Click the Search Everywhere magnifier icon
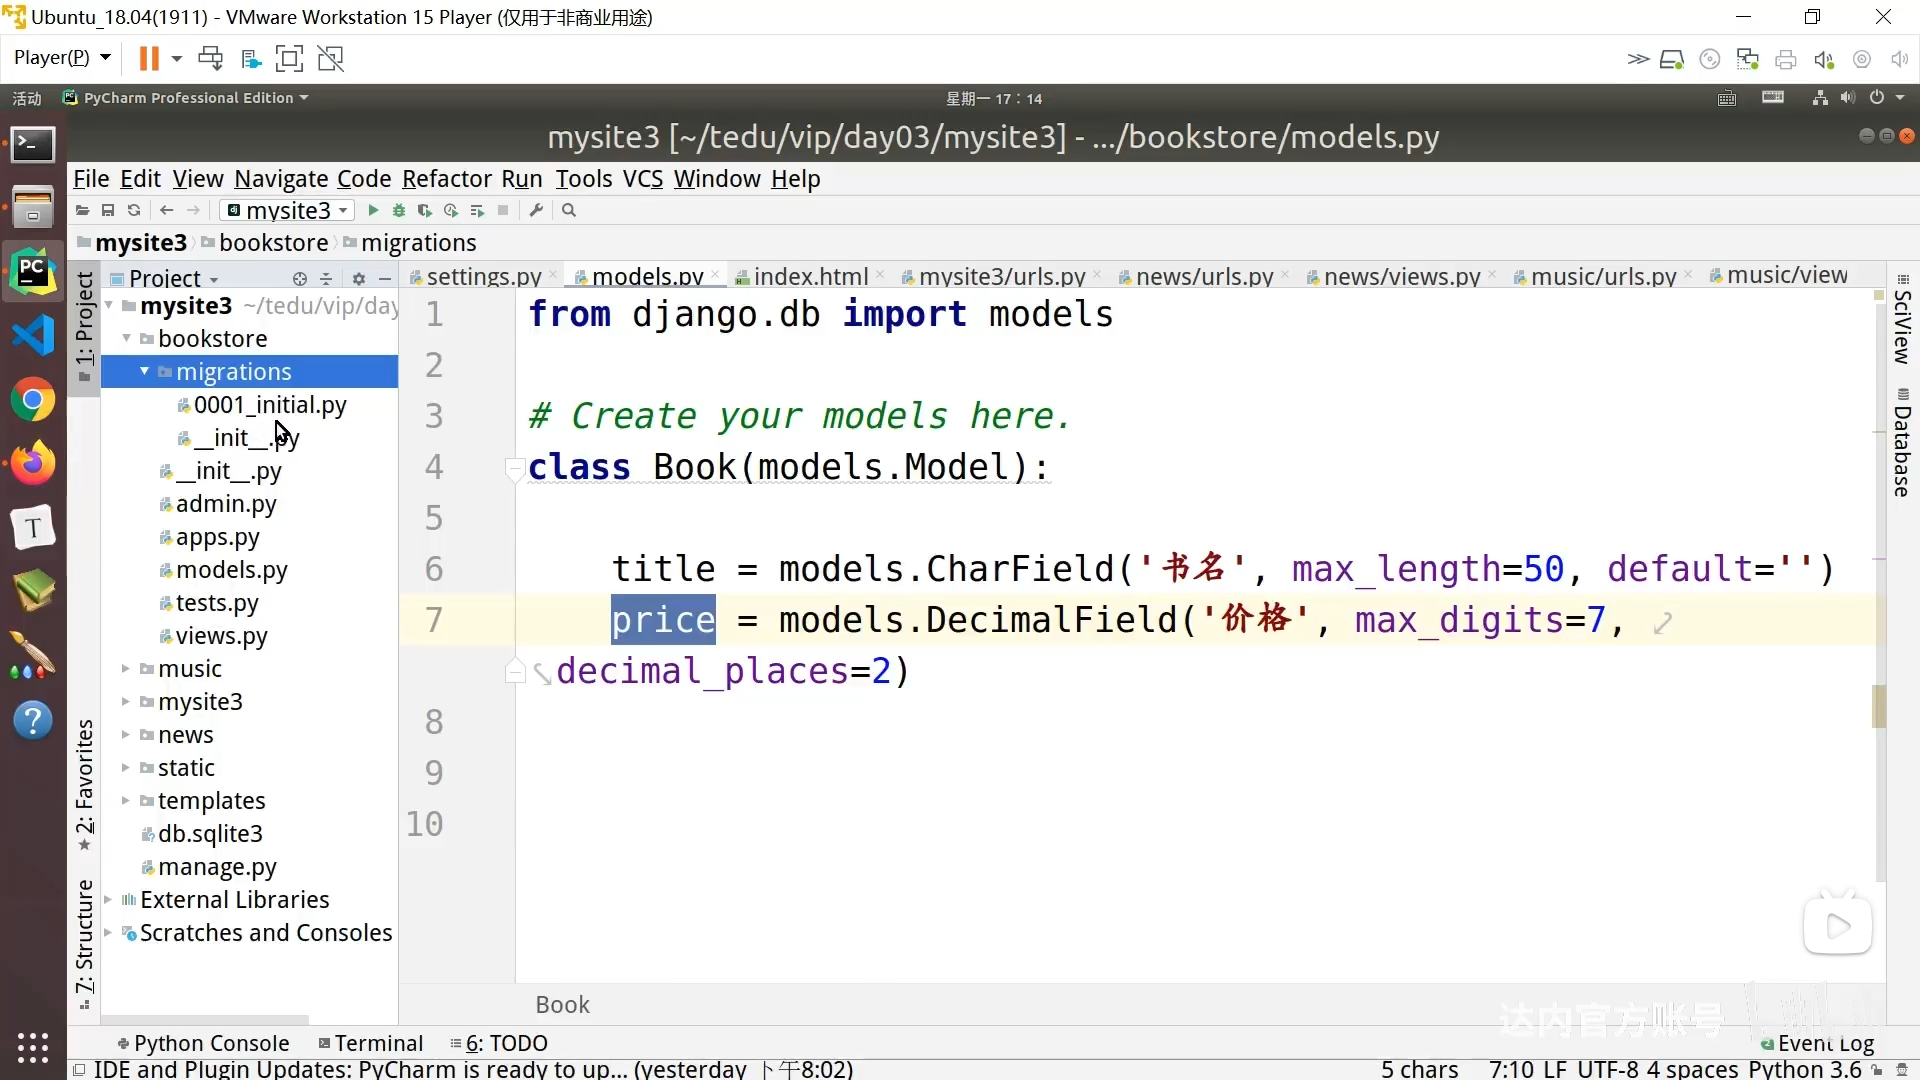The height and width of the screenshot is (1080, 1920). 569,210
